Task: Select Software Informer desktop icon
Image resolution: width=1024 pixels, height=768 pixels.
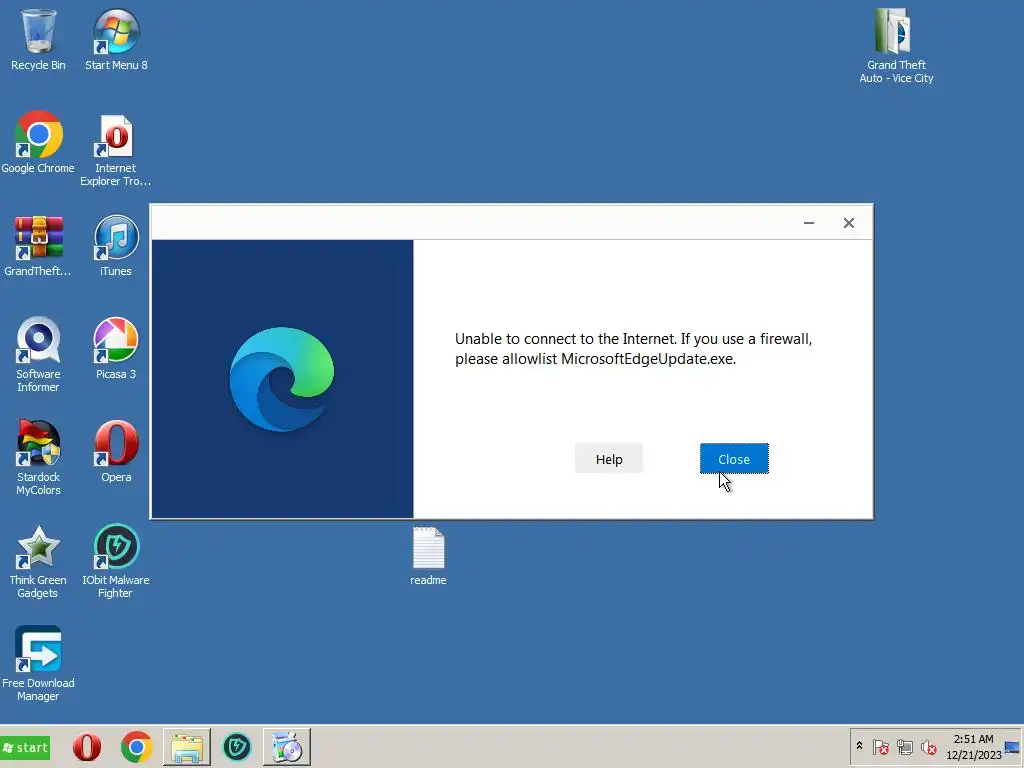Action: 38,355
